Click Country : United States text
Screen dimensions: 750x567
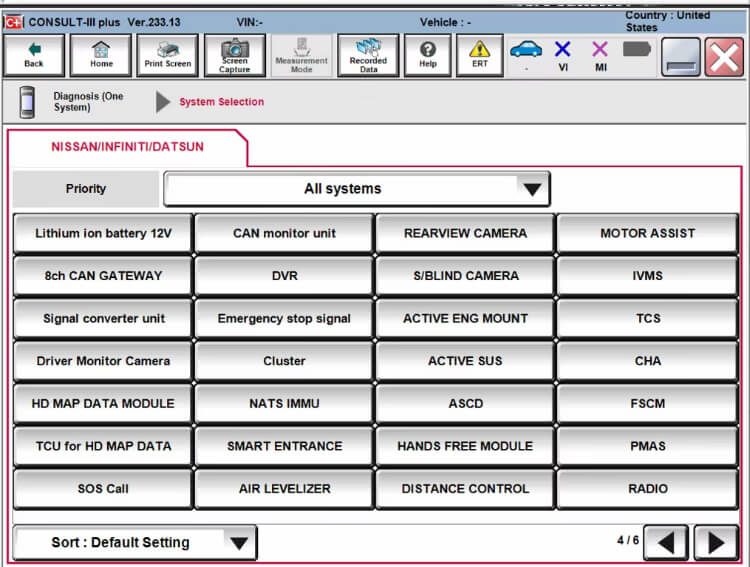(x=667, y=22)
